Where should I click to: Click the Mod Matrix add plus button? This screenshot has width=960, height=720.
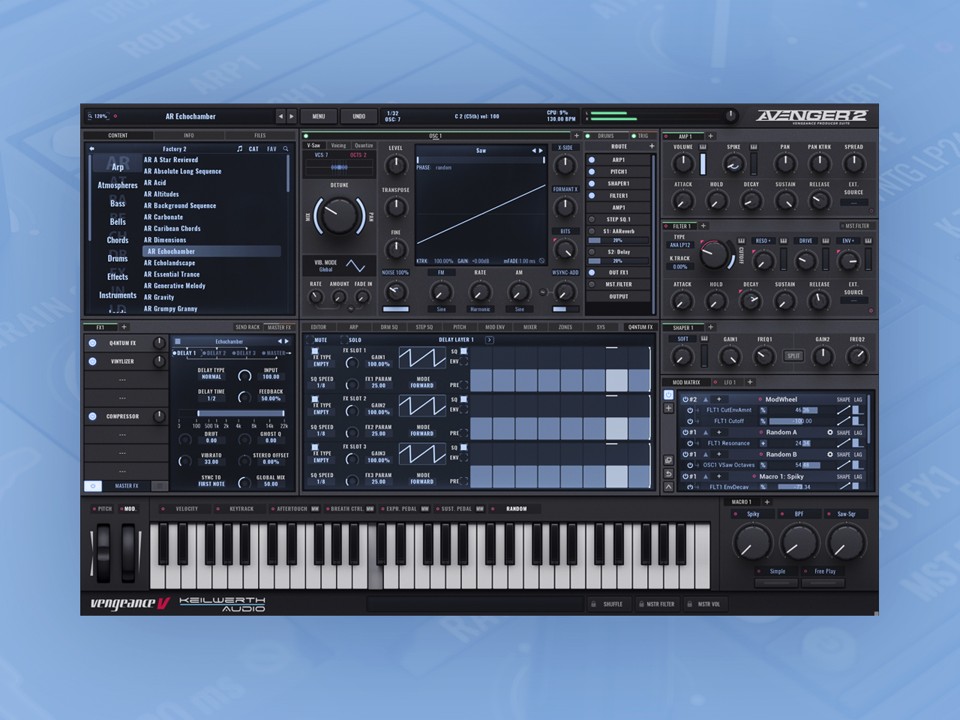[668, 408]
